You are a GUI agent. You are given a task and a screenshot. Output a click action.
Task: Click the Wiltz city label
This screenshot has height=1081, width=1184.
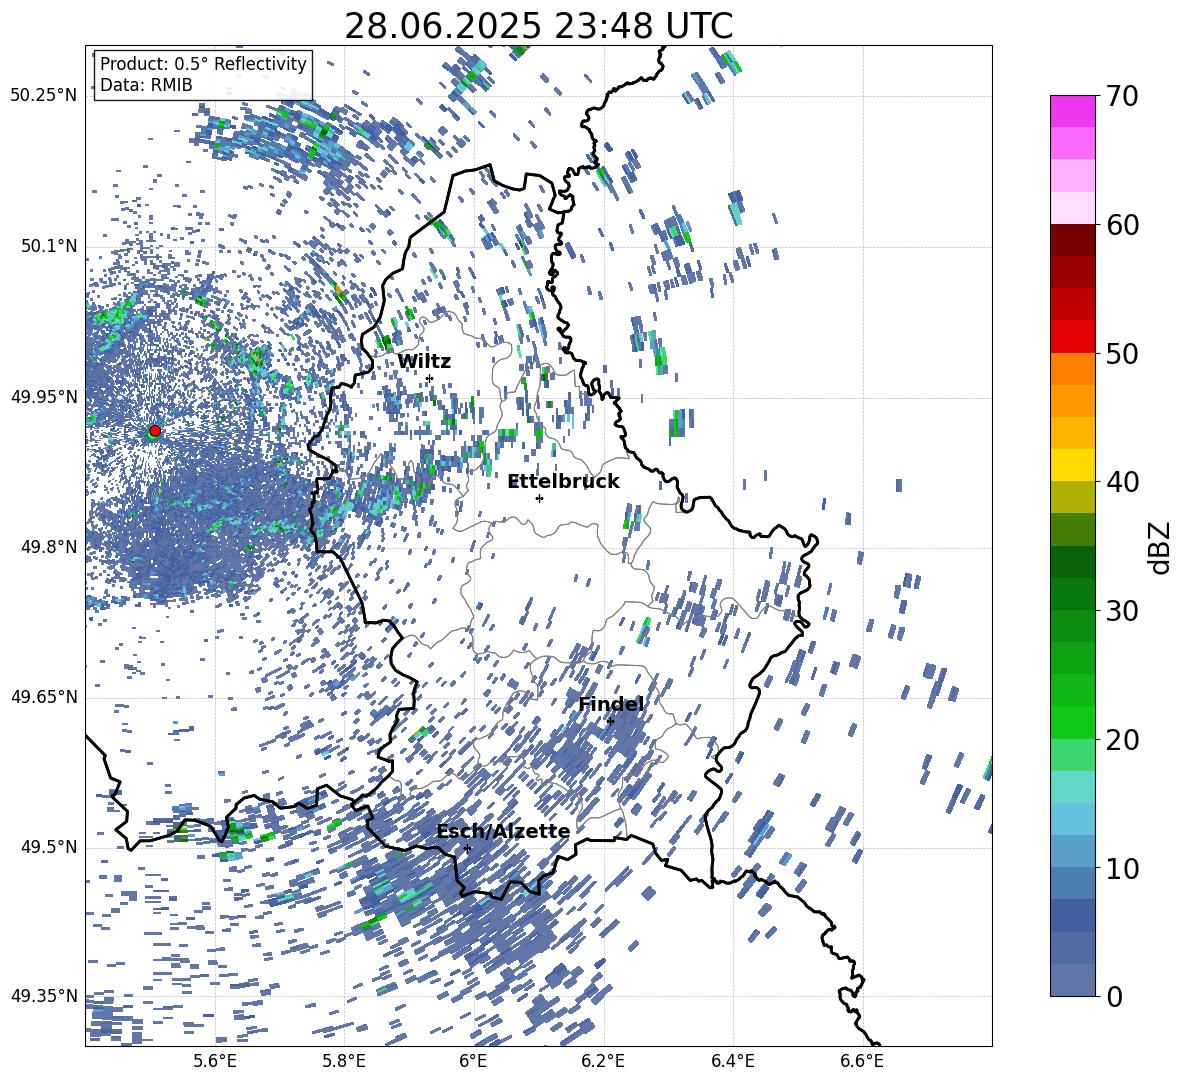[424, 361]
